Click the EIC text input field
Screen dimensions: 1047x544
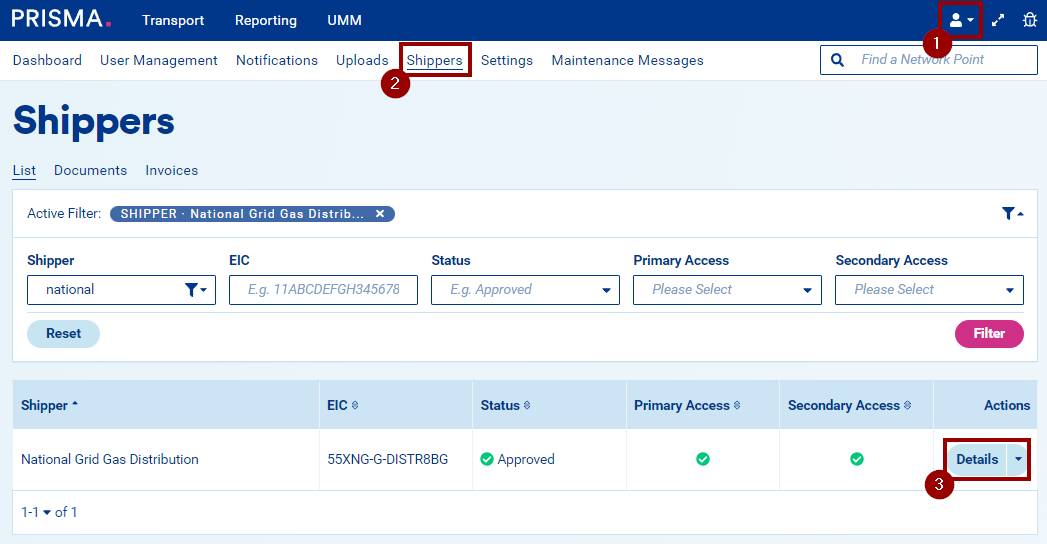322,290
